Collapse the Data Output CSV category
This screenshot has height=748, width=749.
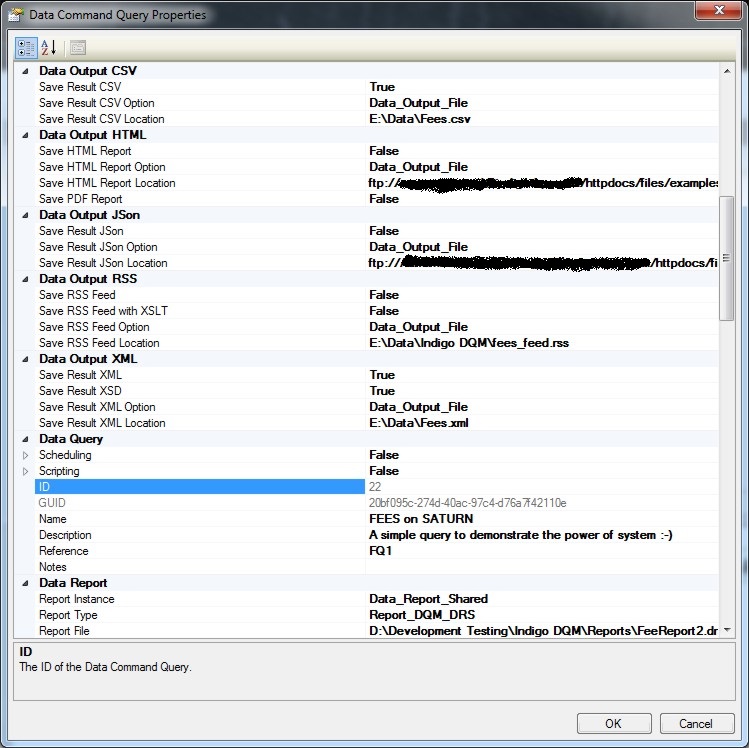pyautogui.click(x=26, y=71)
